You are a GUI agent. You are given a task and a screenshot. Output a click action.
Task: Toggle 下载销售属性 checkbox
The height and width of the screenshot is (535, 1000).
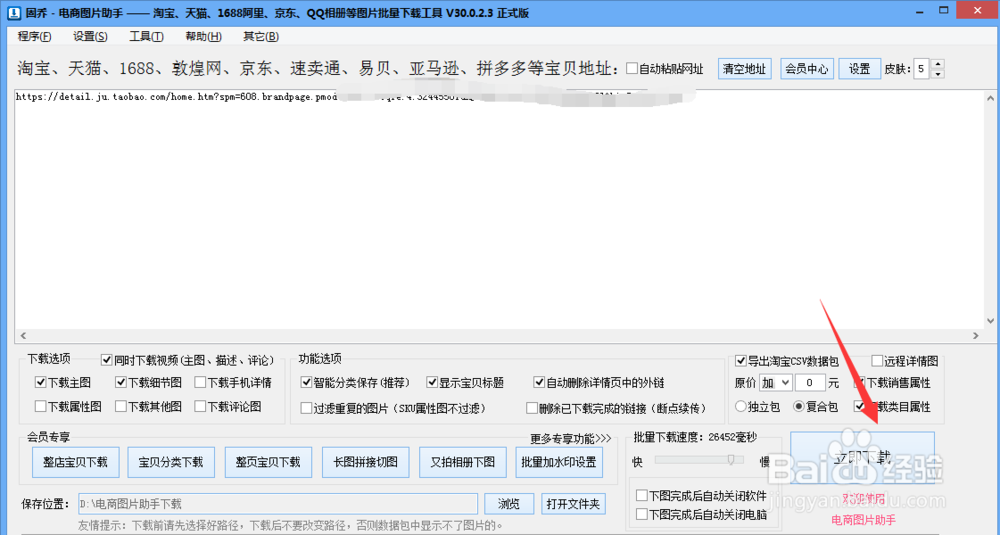point(860,383)
